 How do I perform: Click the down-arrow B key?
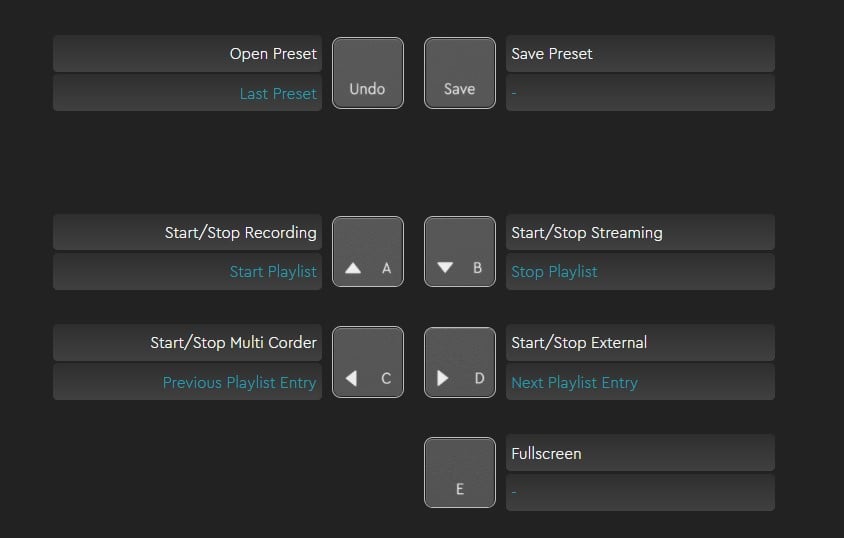459,252
